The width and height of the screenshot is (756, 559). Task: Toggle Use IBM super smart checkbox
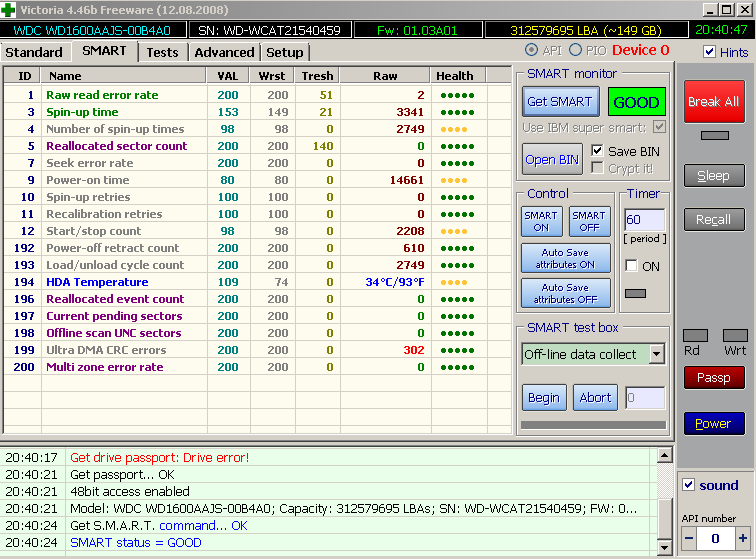tap(659, 127)
